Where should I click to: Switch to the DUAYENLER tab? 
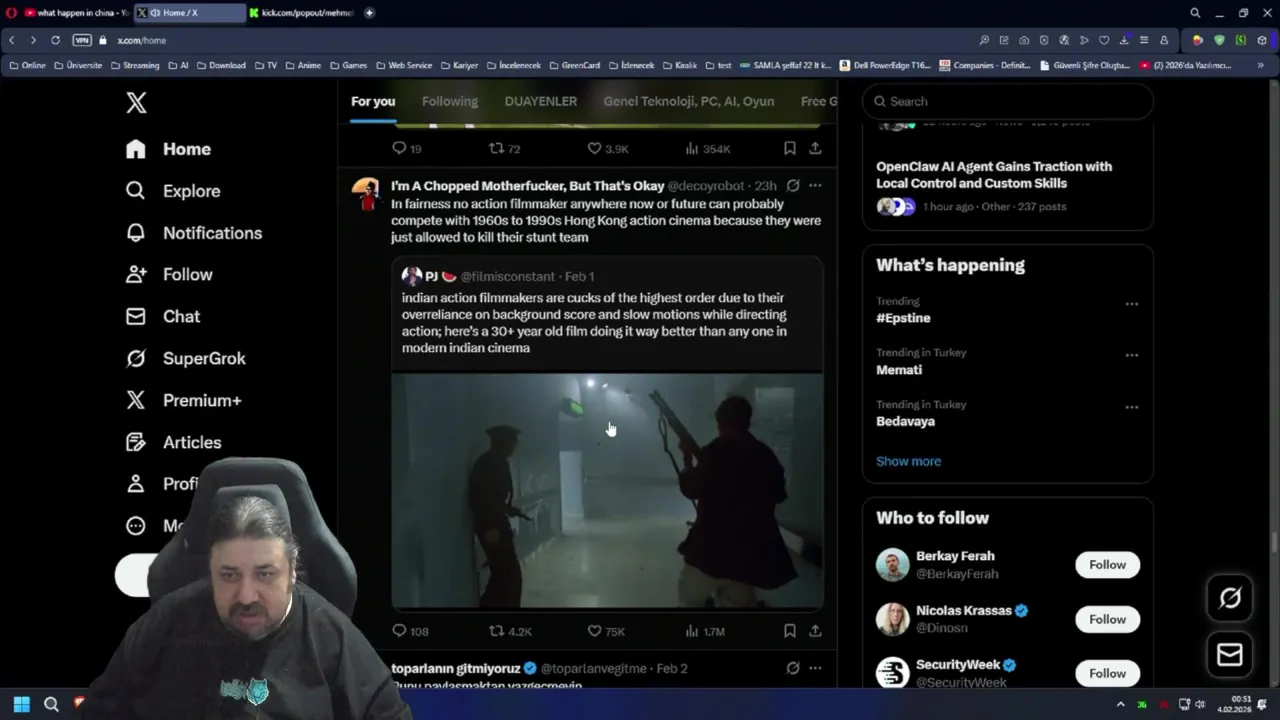point(541,101)
